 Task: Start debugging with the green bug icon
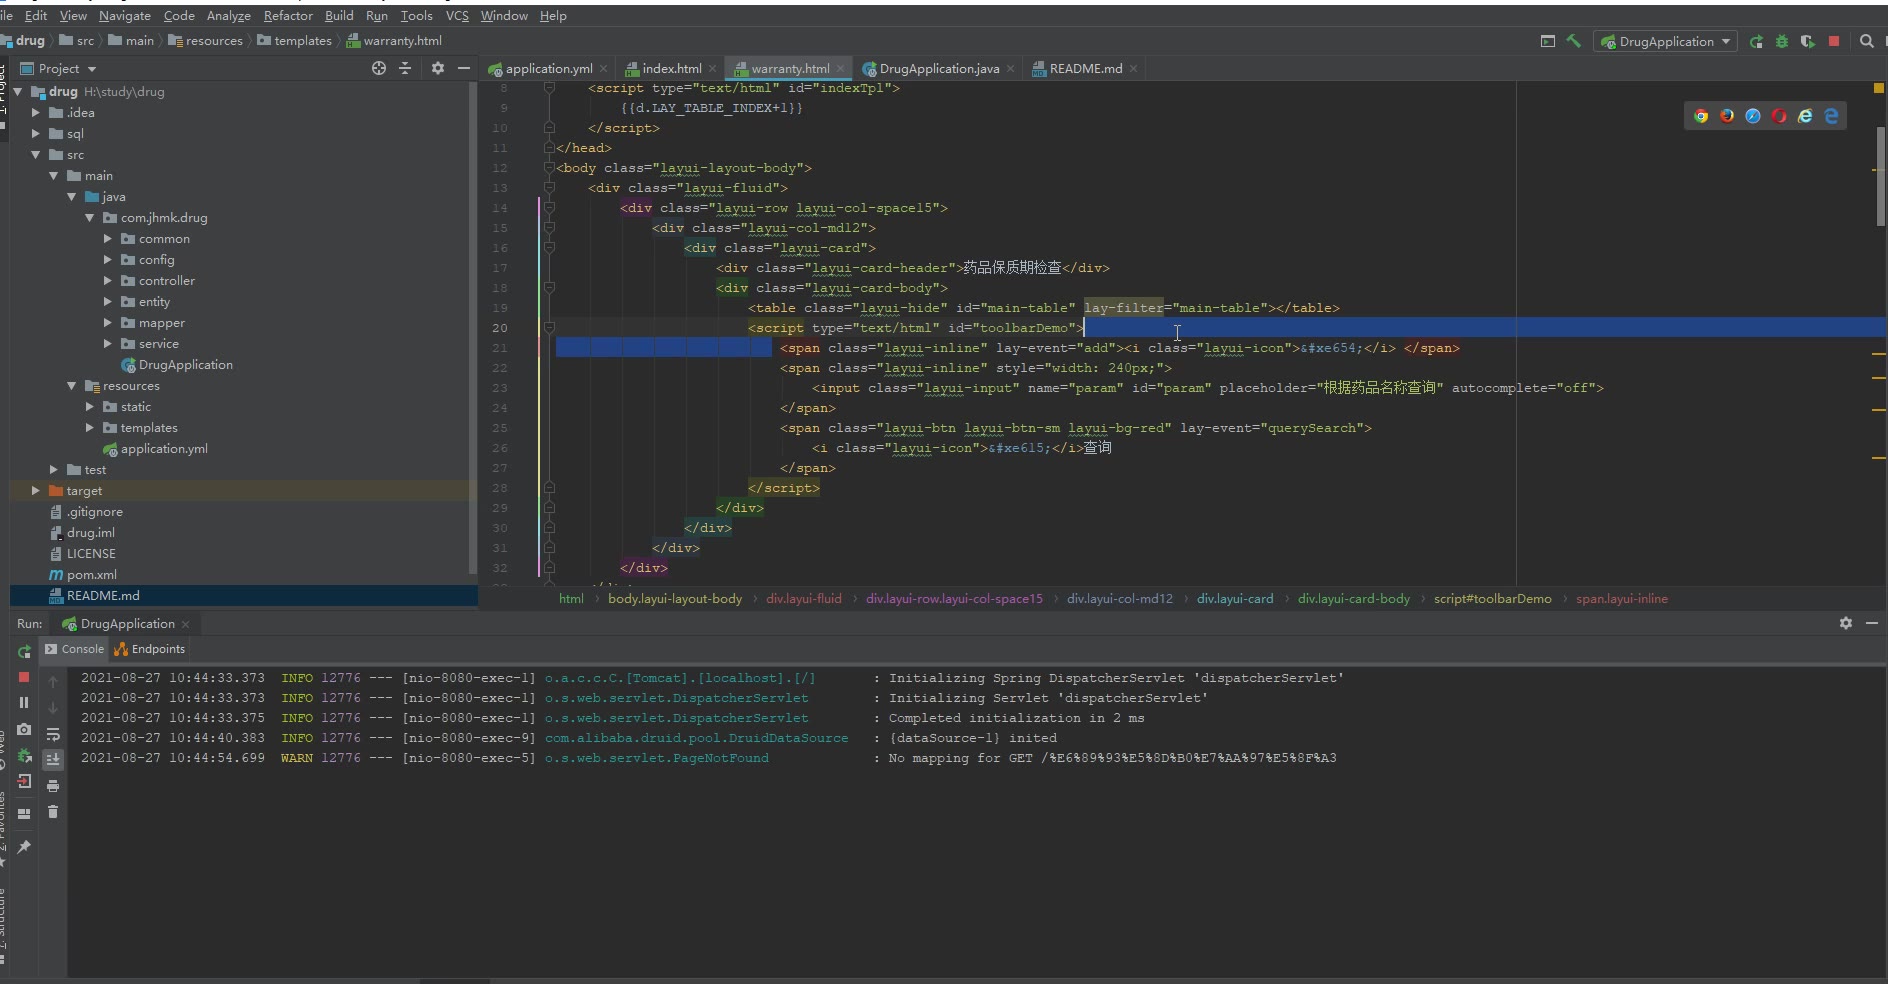click(x=1782, y=41)
